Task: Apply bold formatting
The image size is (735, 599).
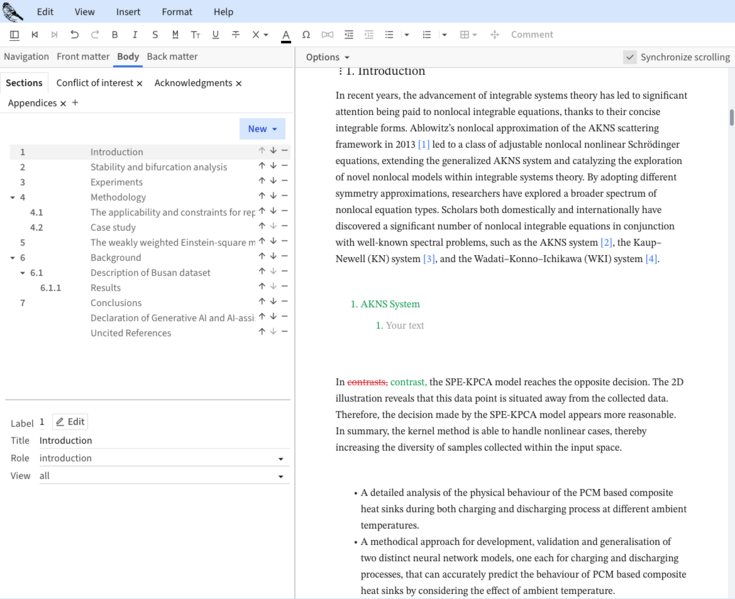Action: pos(115,35)
